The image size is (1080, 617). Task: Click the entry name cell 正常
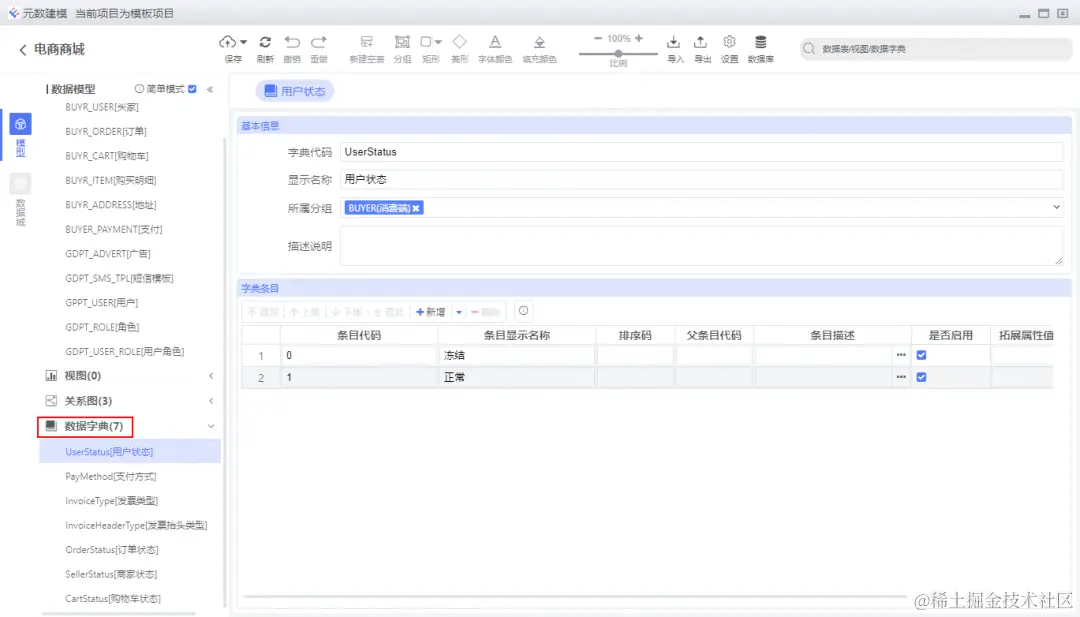(x=517, y=377)
